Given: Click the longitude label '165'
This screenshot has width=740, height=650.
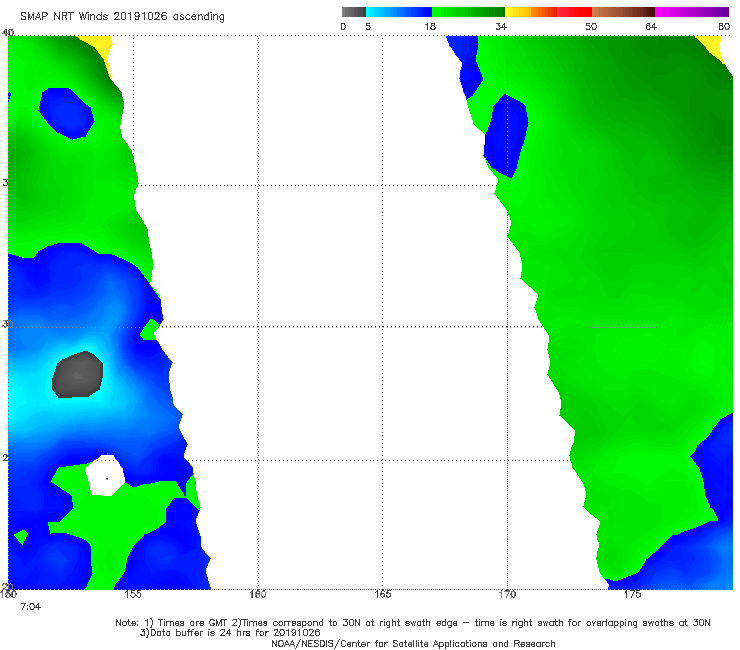Looking at the screenshot, I should [382, 594].
